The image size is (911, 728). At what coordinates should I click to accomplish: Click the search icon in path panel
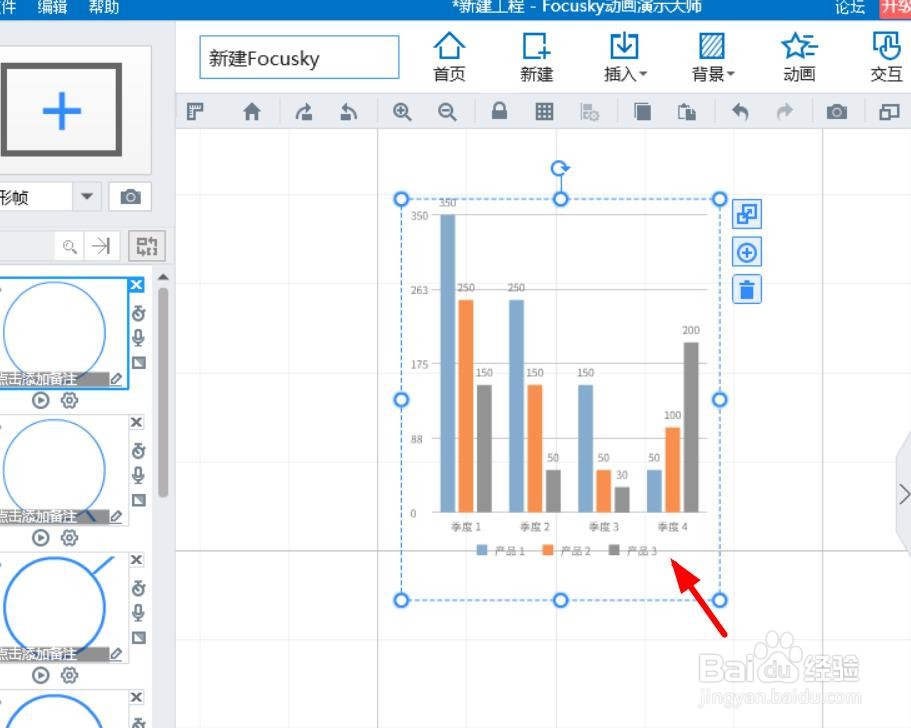[70, 246]
